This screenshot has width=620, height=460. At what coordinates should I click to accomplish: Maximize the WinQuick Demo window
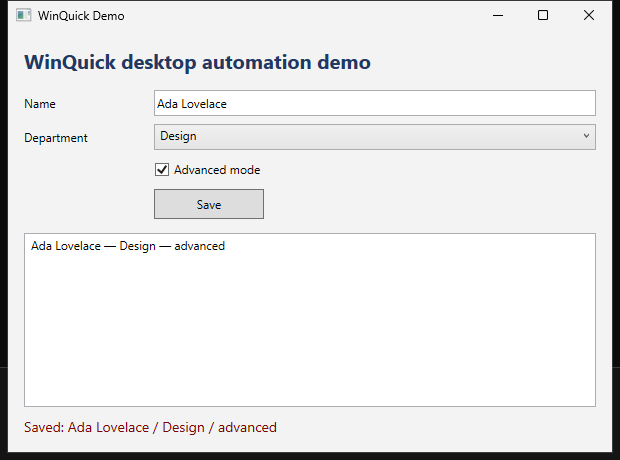pyautogui.click(x=543, y=15)
